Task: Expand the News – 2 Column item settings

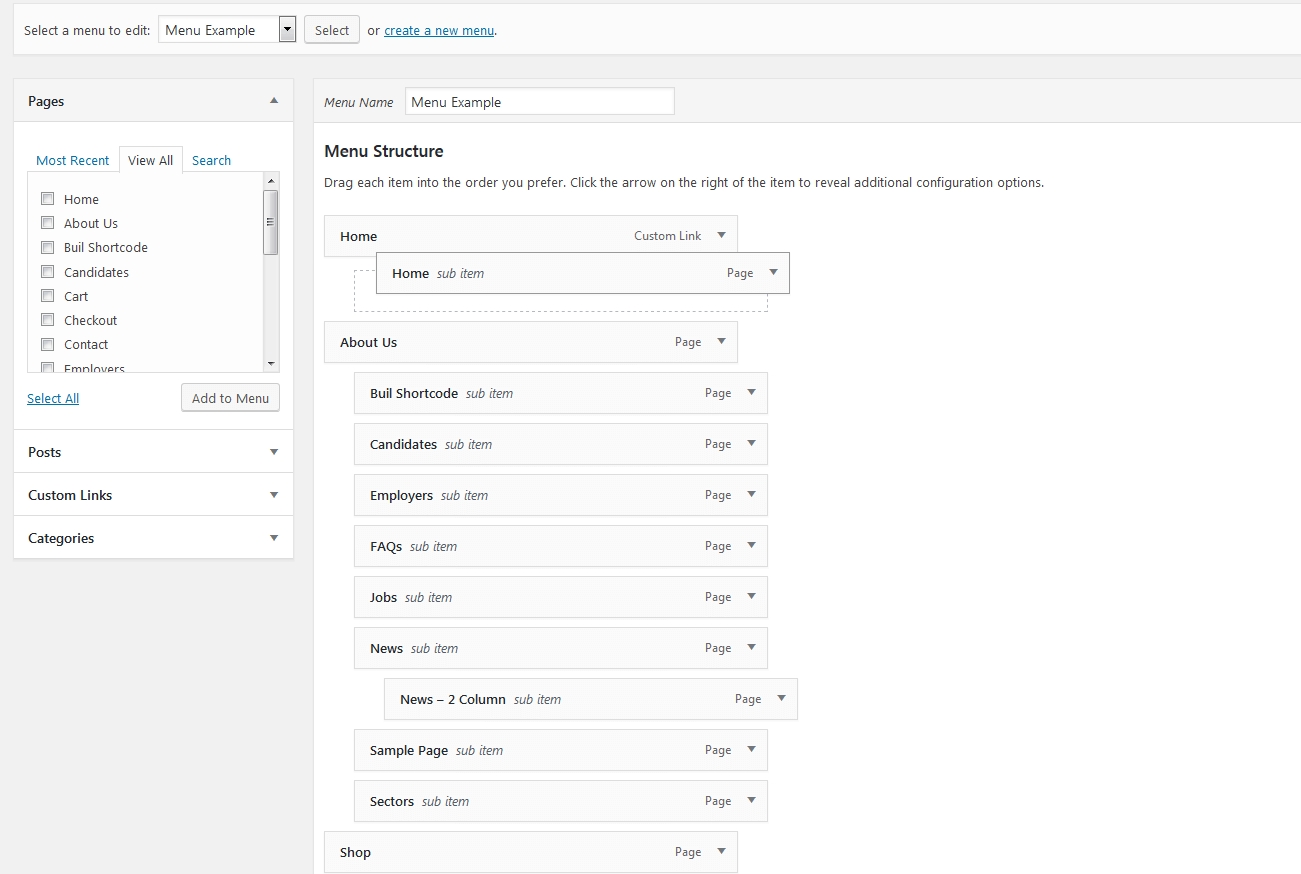Action: pos(782,699)
